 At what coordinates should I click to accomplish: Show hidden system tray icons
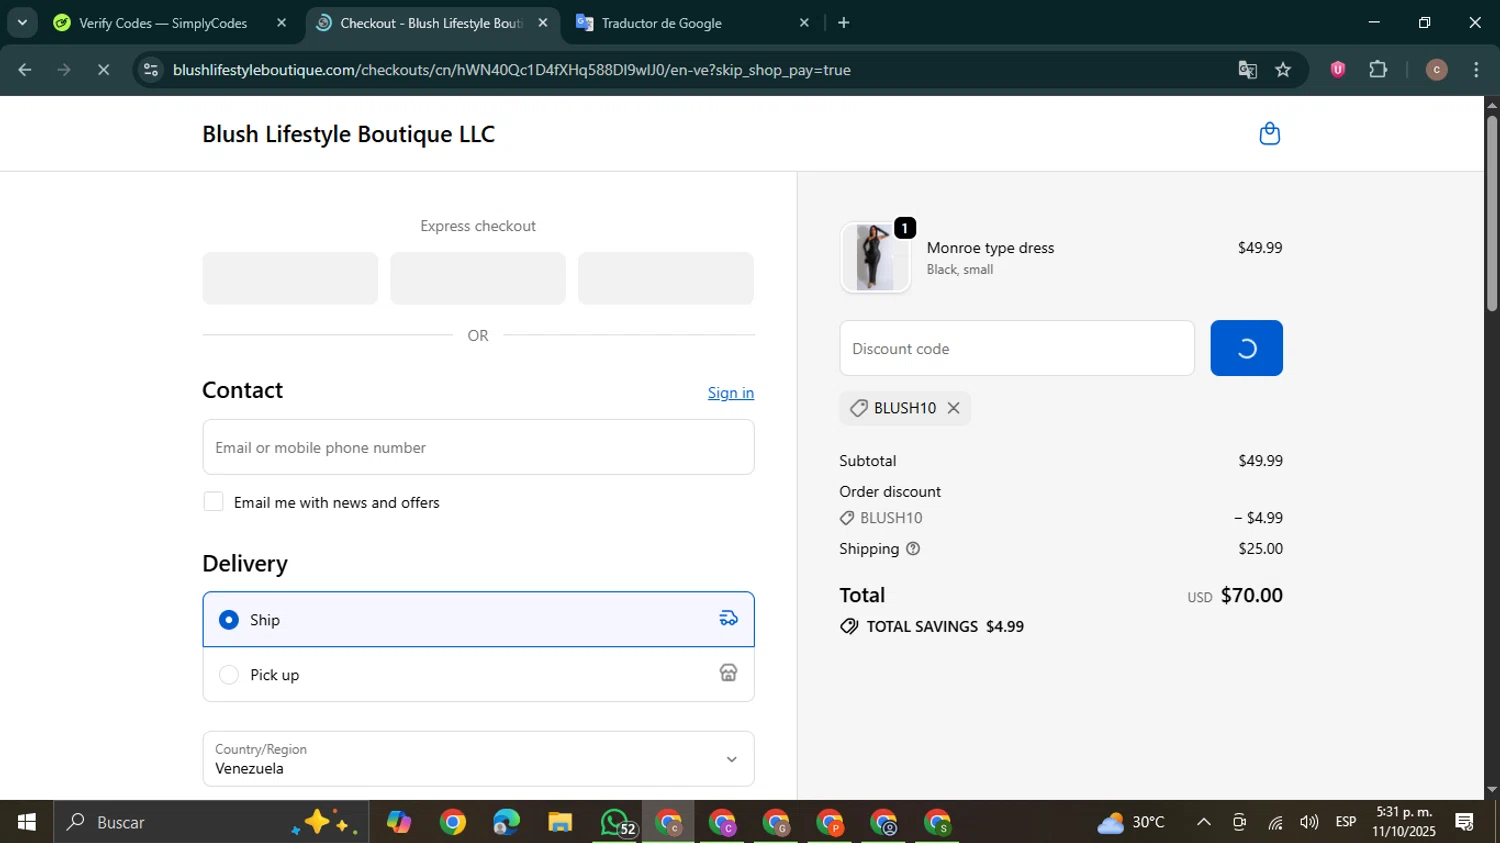(x=1204, y=822)
